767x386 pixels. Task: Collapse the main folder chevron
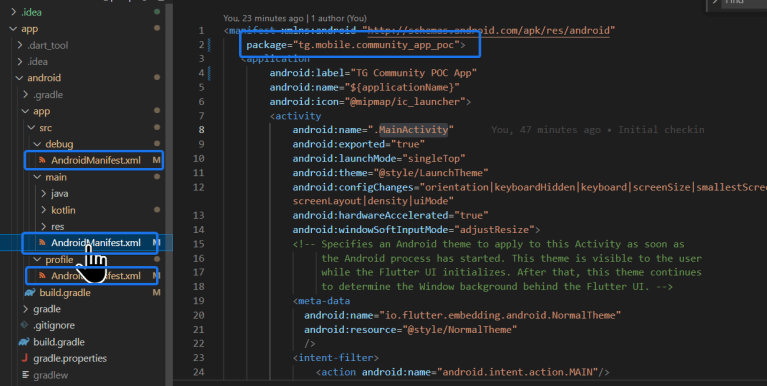click(38, 177)
